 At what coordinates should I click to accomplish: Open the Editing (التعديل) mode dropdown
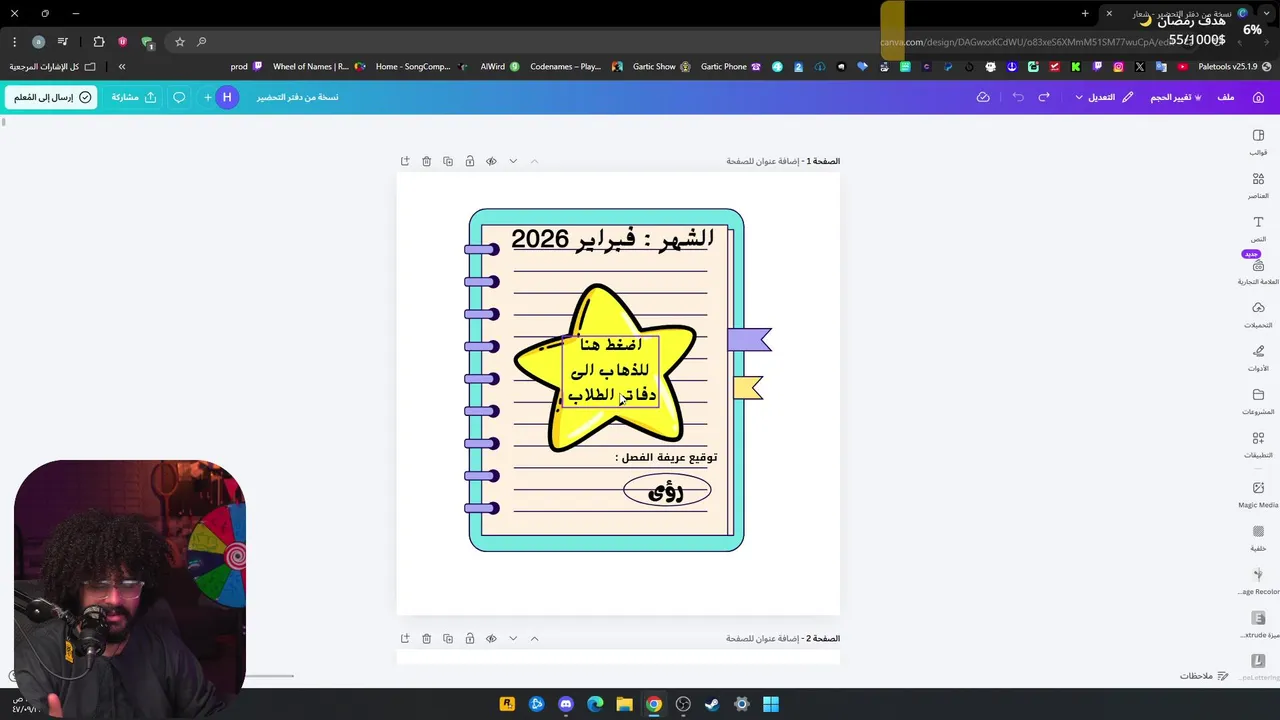1104,97
